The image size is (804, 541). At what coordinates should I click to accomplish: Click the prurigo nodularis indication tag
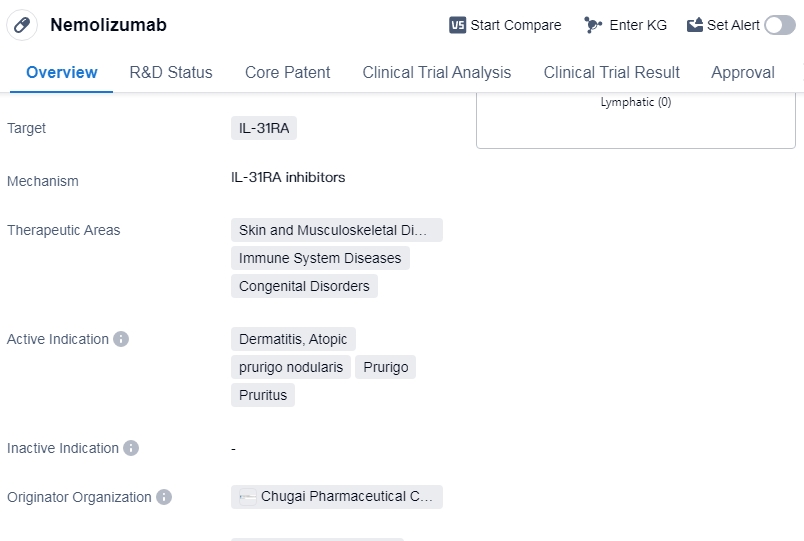coord(291,367)
